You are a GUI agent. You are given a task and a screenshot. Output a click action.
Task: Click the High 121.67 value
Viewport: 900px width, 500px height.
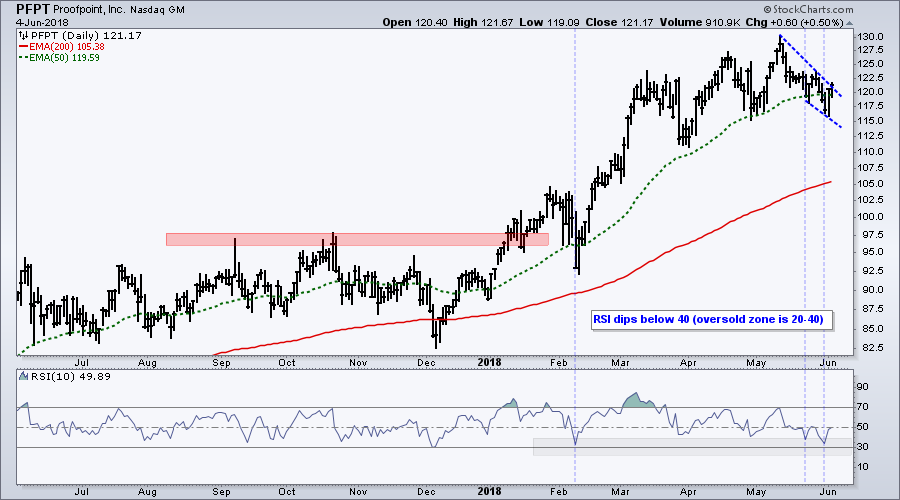click(x=484, y=22)
